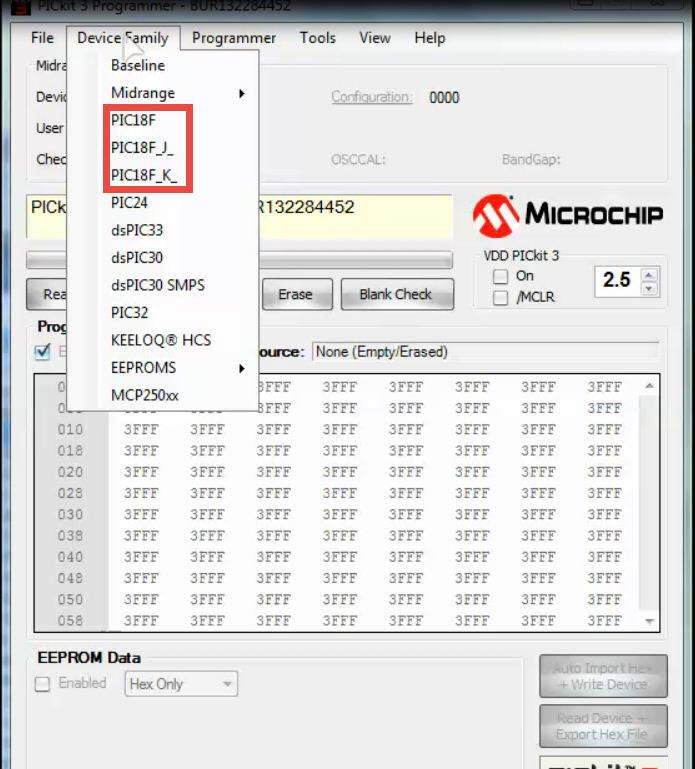Choose PIC18F device family
This screenshot has height=769, width=695.
pyautogui.click(x=163, y=120)
